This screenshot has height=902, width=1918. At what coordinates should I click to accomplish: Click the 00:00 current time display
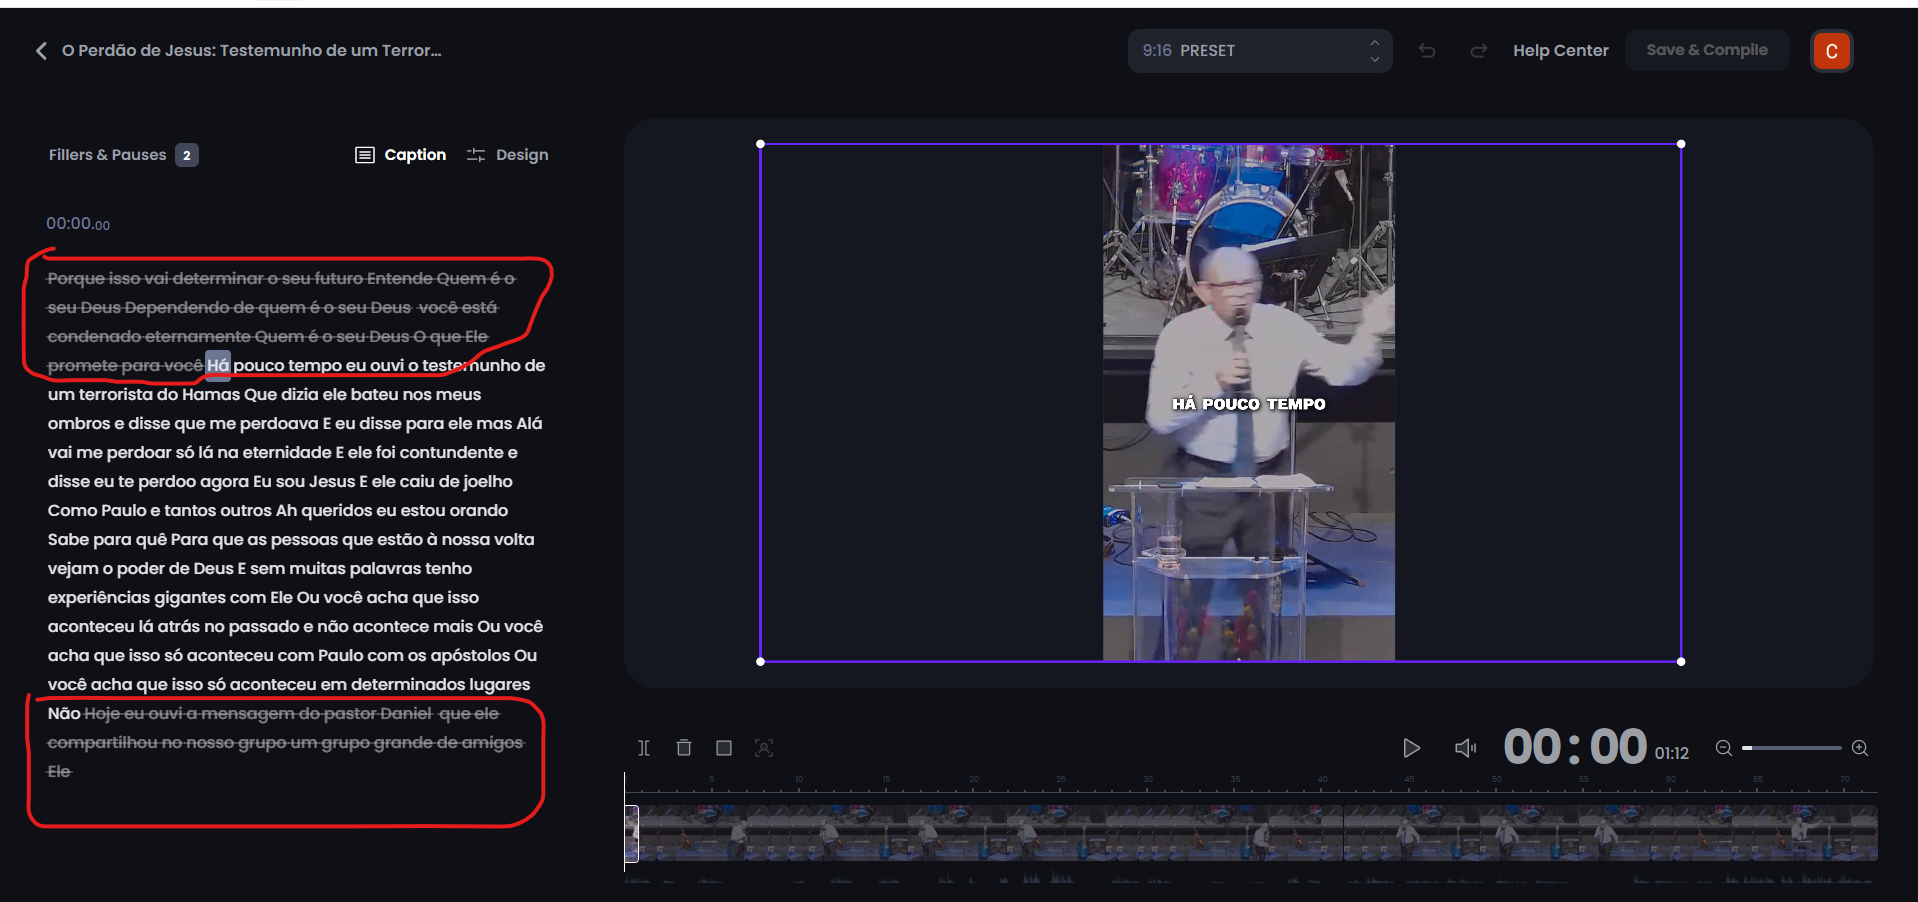tap(1575, 747)
